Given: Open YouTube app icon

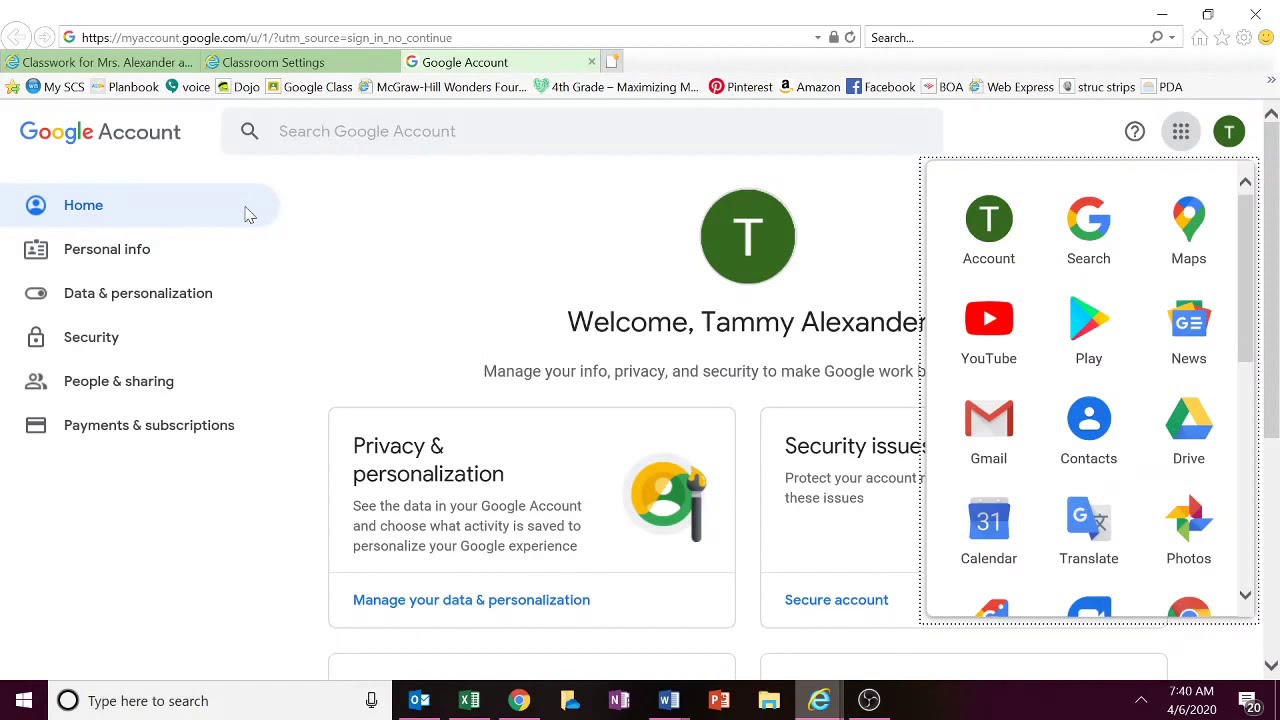Looking at the screenshot, I should click(x=988, y=331).
